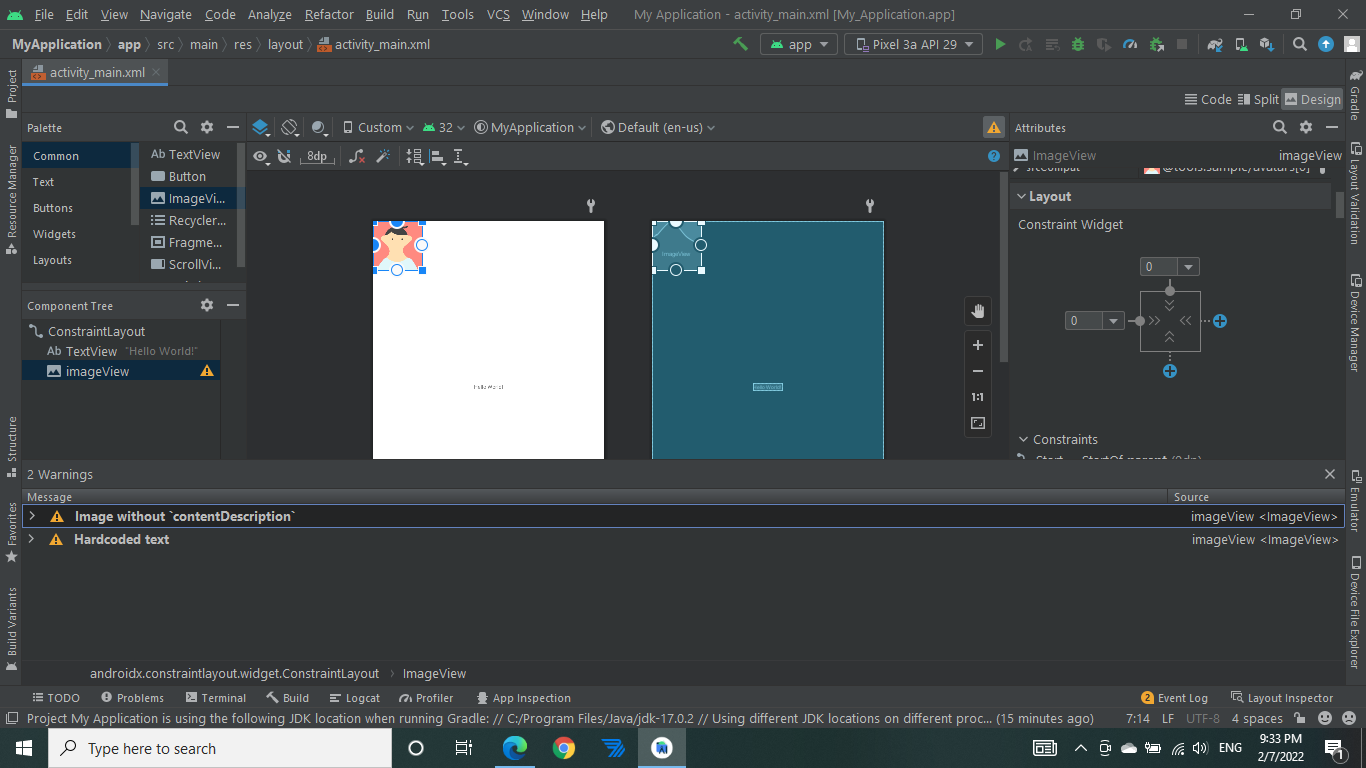Image resolution: width=1366 pixels, height=768 pixels.
Task: Open the Analyze menu
Action: pos(269,14)
